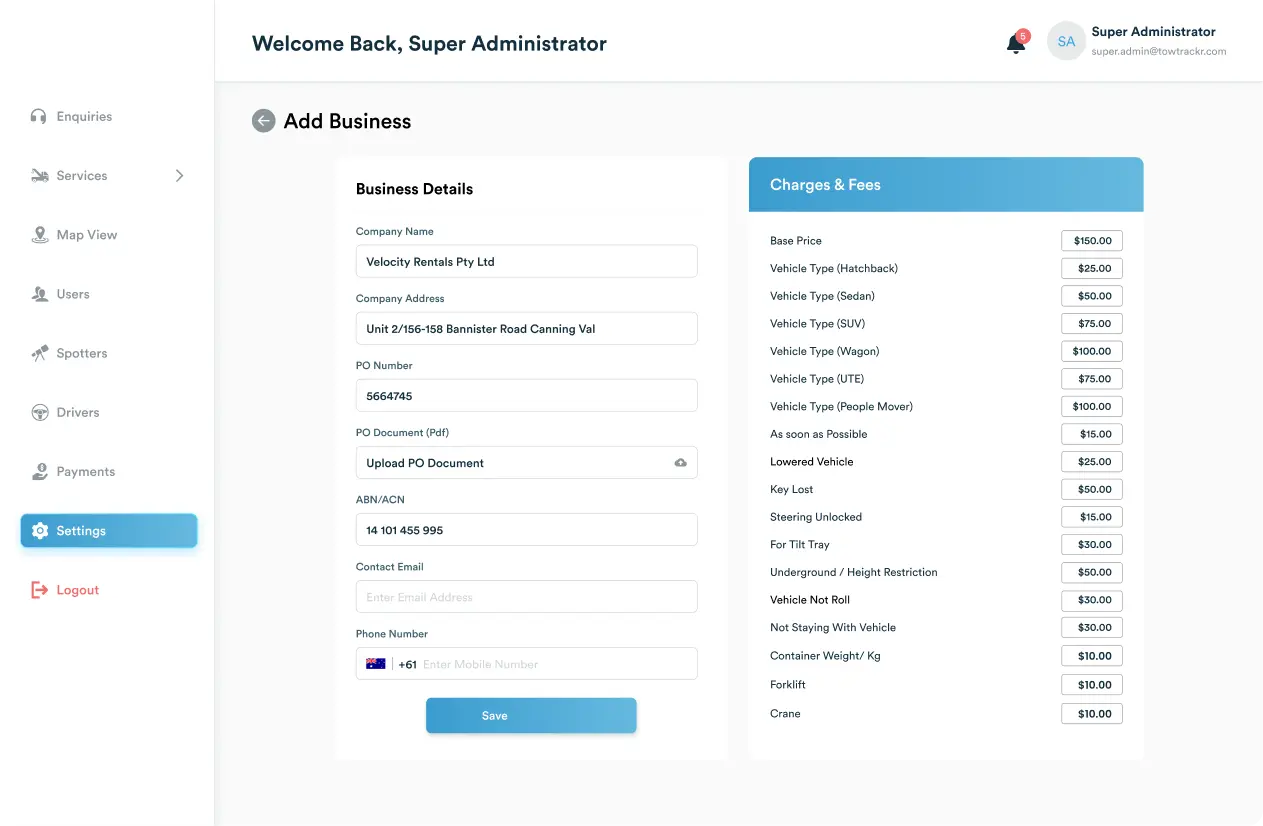
Task: Open the Users menu item
Action: coord(73,294)
